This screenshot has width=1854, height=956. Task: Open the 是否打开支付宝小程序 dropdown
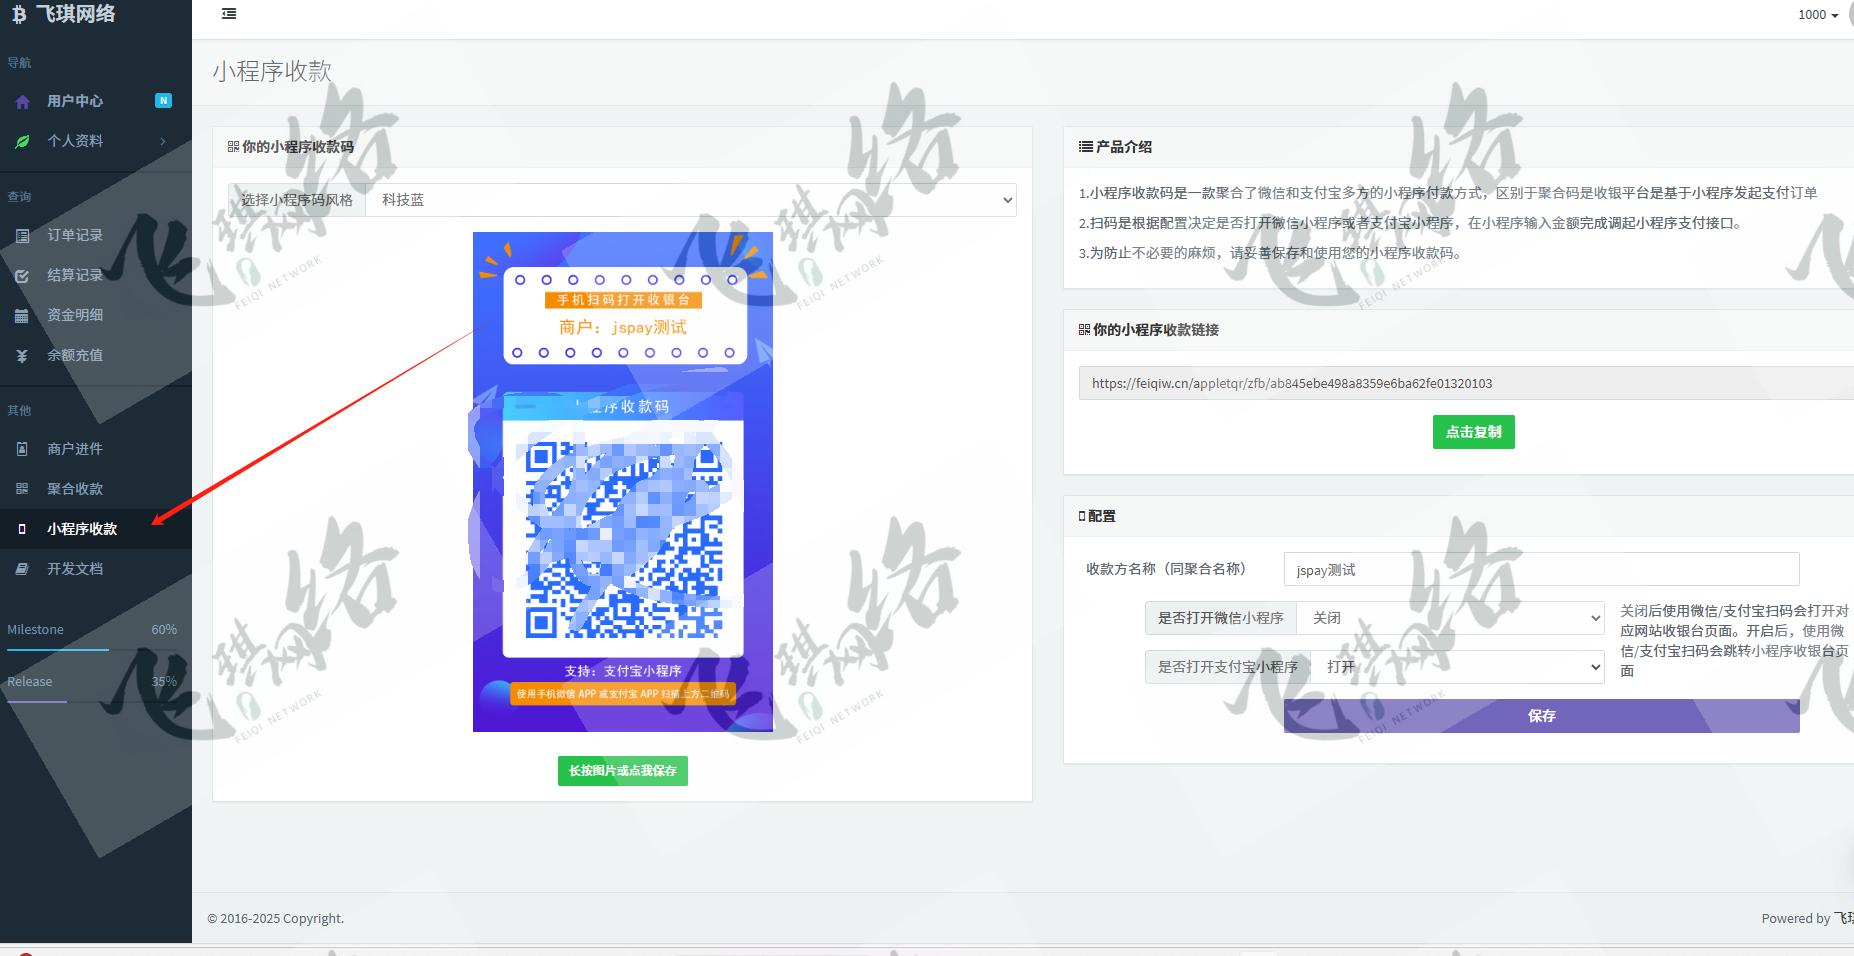(x=1457, y=667)
